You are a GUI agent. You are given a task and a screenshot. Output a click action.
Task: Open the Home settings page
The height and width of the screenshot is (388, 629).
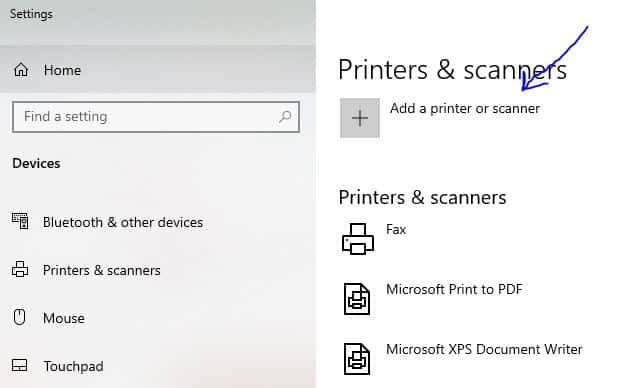pos(62,70)
